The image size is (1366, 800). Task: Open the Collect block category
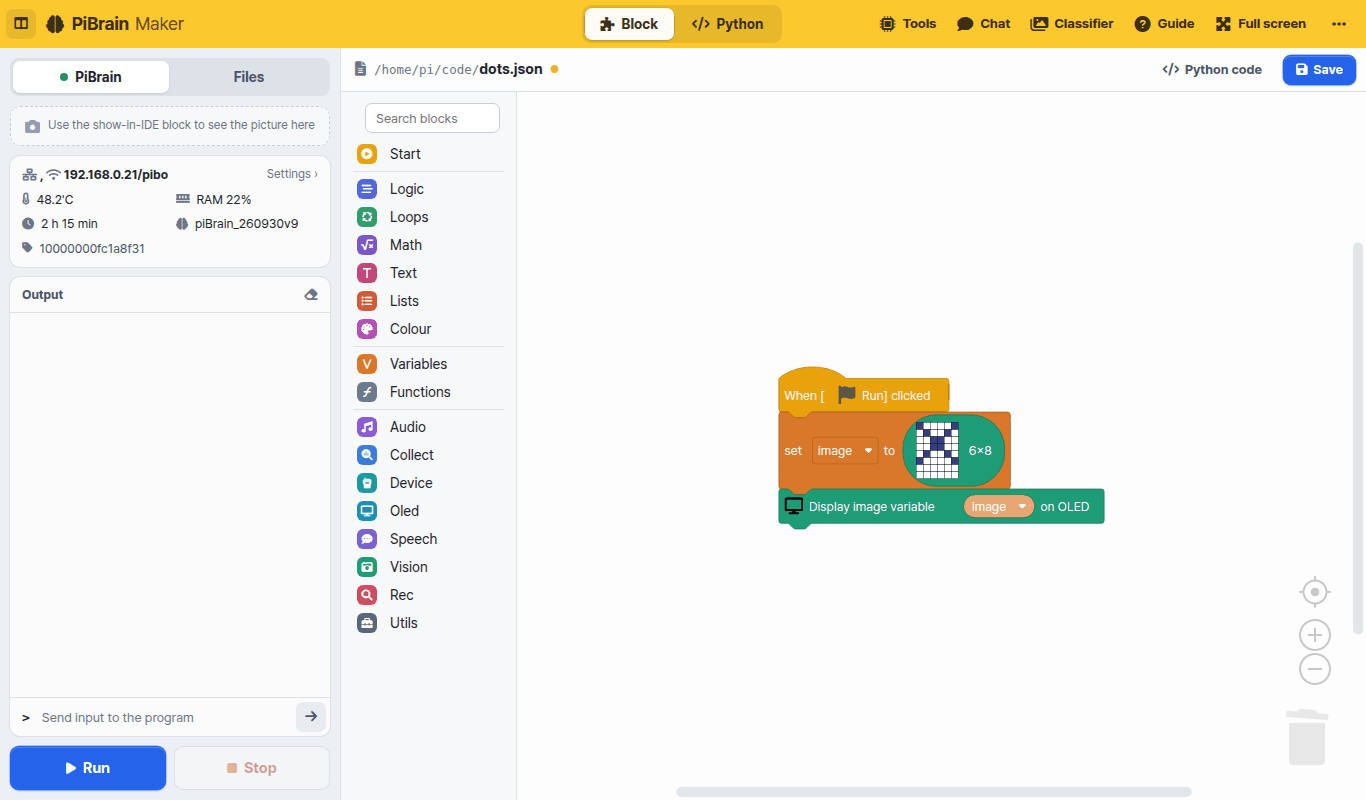point(429,455)
